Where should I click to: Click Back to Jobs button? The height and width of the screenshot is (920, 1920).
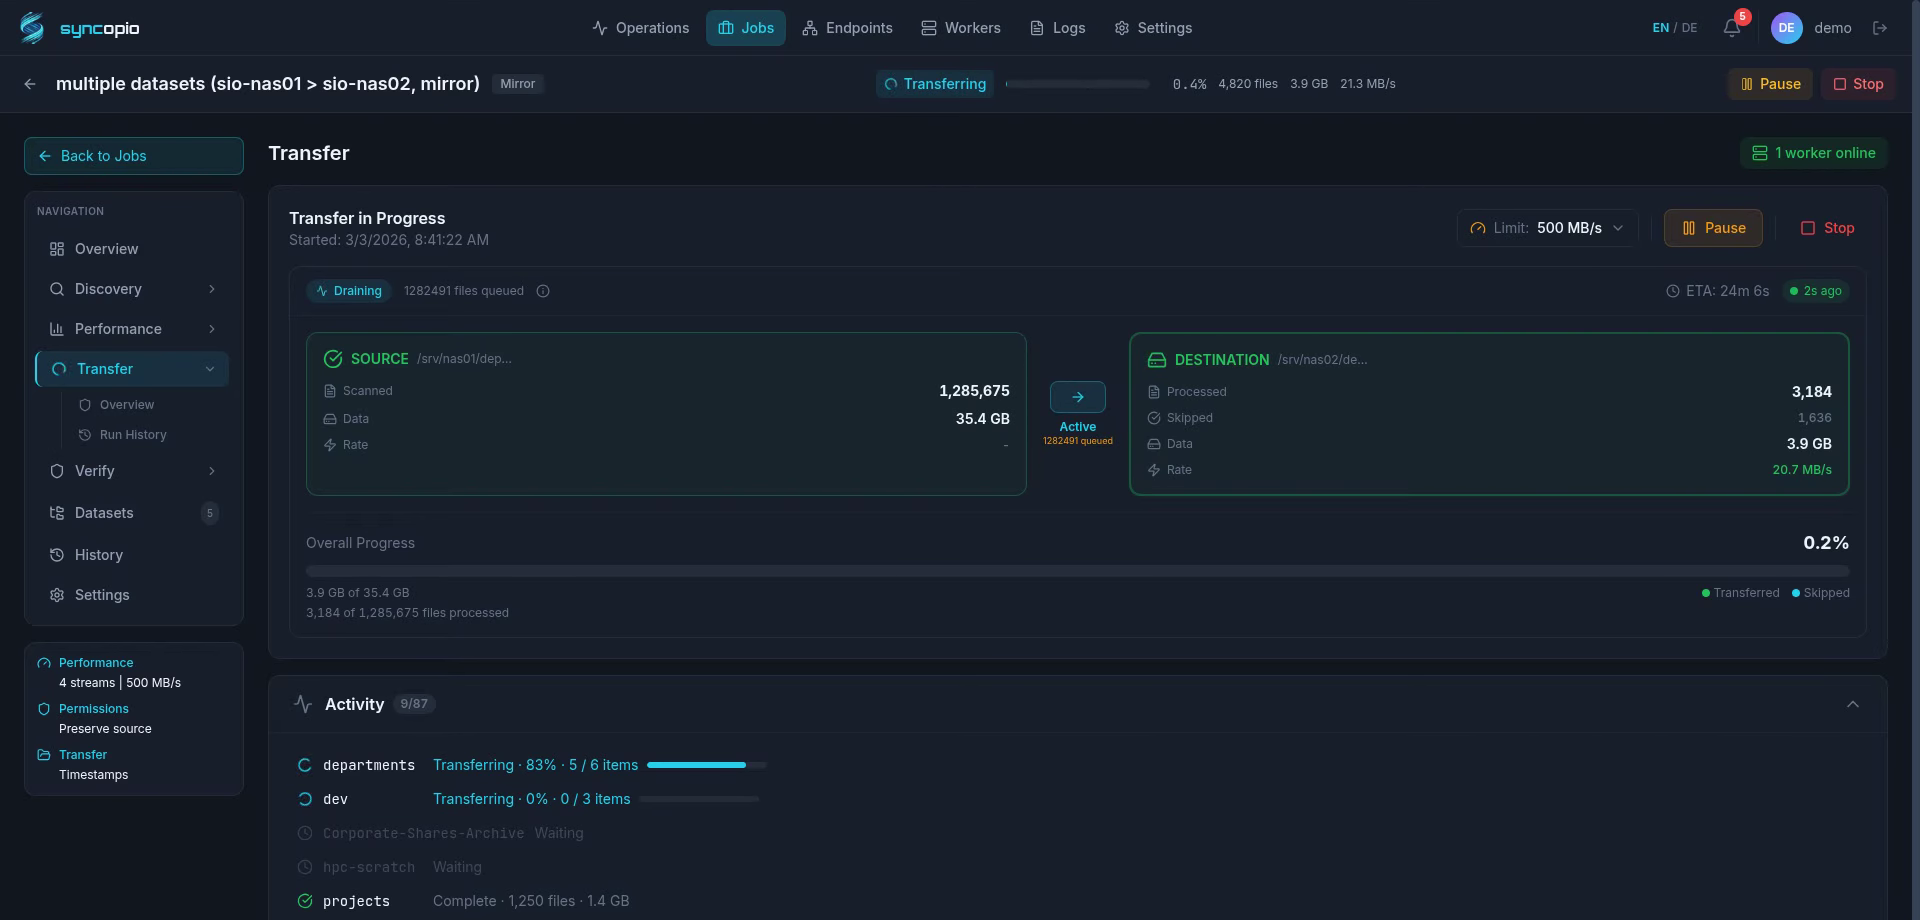pos(134,156)
